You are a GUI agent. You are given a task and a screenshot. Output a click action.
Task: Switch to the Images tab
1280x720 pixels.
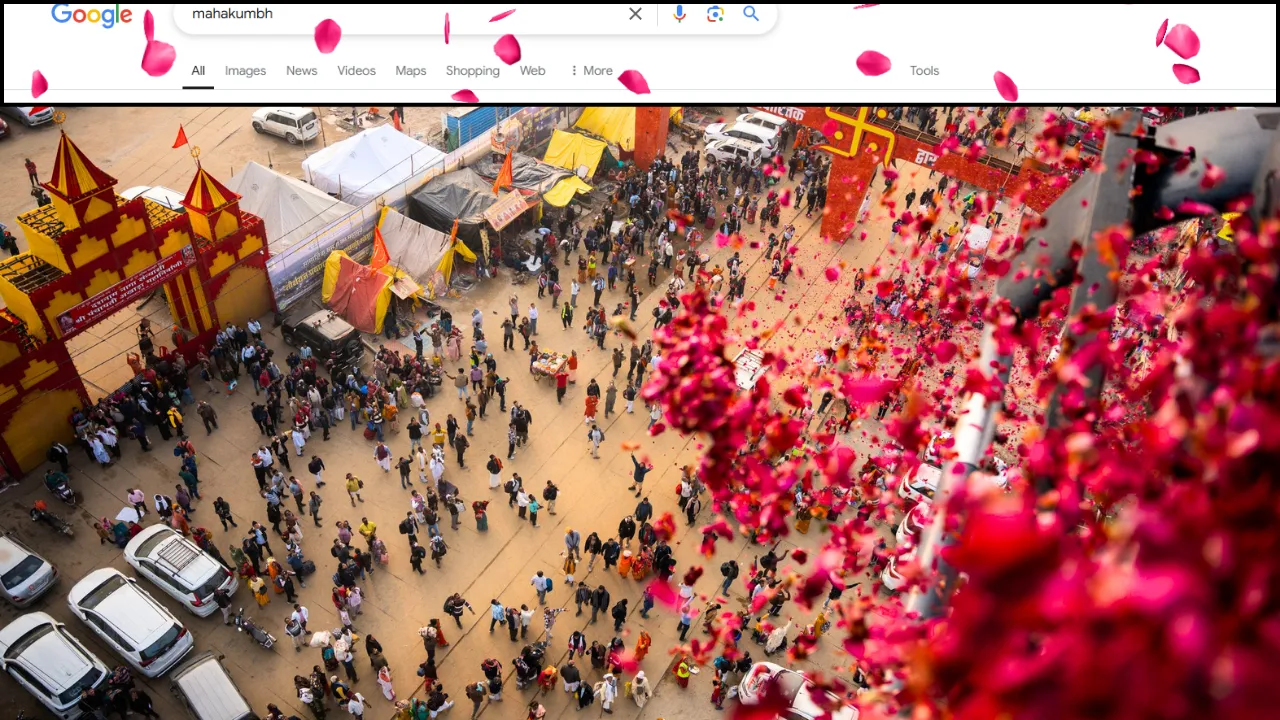click(x=245, y=71)
